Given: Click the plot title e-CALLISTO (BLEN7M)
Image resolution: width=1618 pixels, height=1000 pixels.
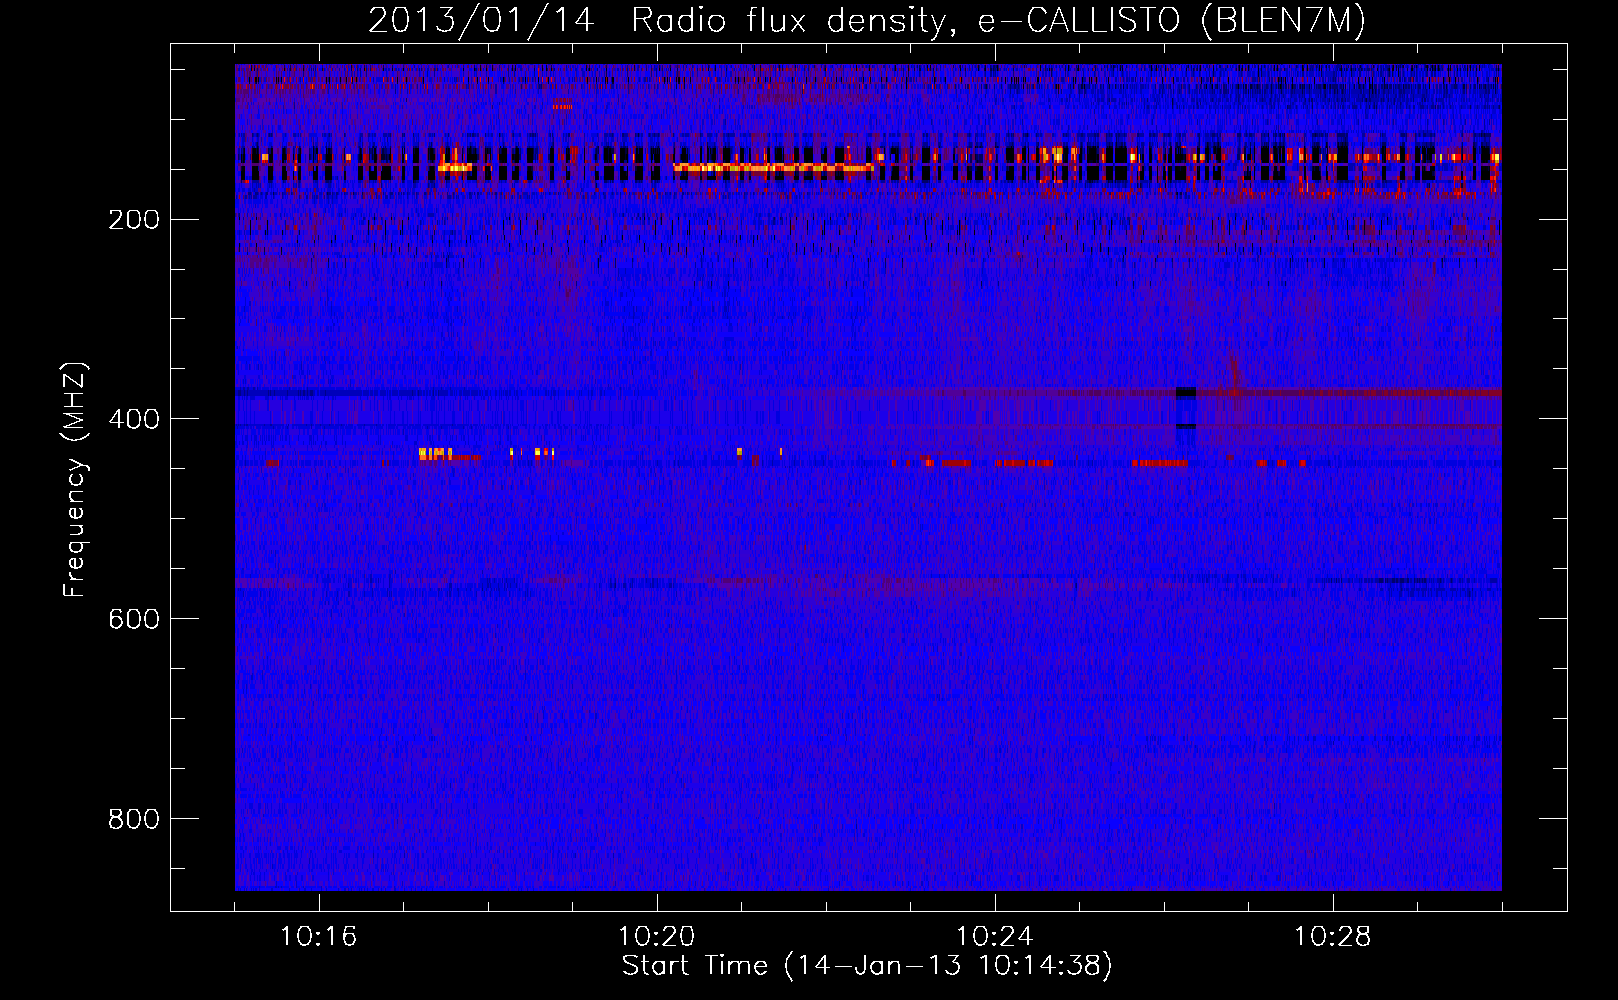Looking at the screenshot, I should [1171, 21].
